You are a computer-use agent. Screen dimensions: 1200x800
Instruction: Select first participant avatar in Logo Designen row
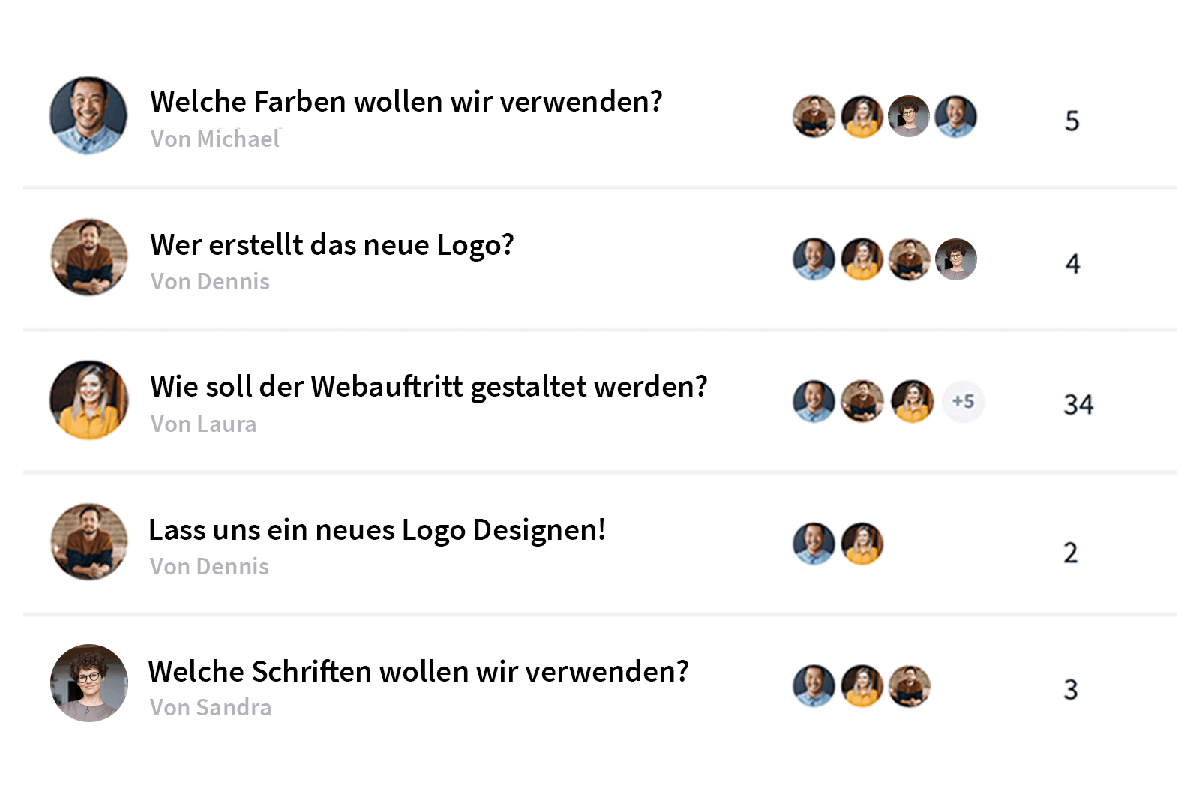pos(814,544)
